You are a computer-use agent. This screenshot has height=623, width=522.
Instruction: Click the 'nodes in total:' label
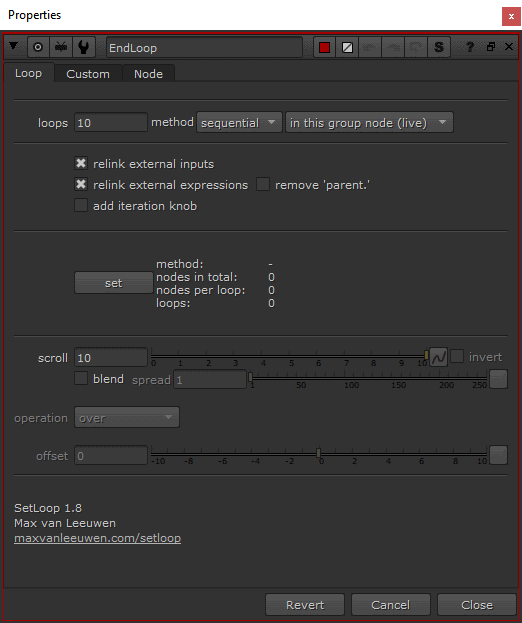coord(197,277)
